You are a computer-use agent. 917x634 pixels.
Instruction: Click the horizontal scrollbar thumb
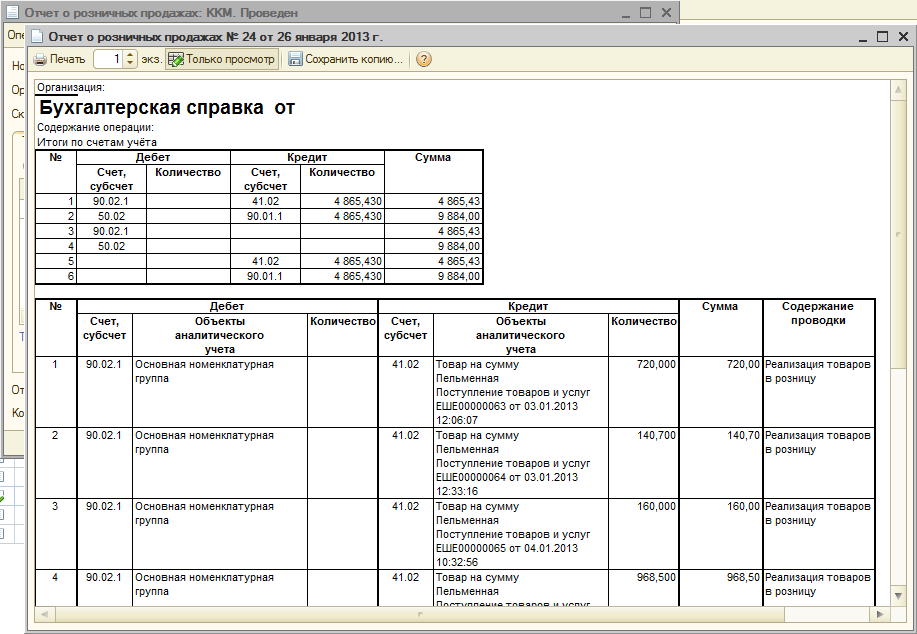click(x=419, y=614)
